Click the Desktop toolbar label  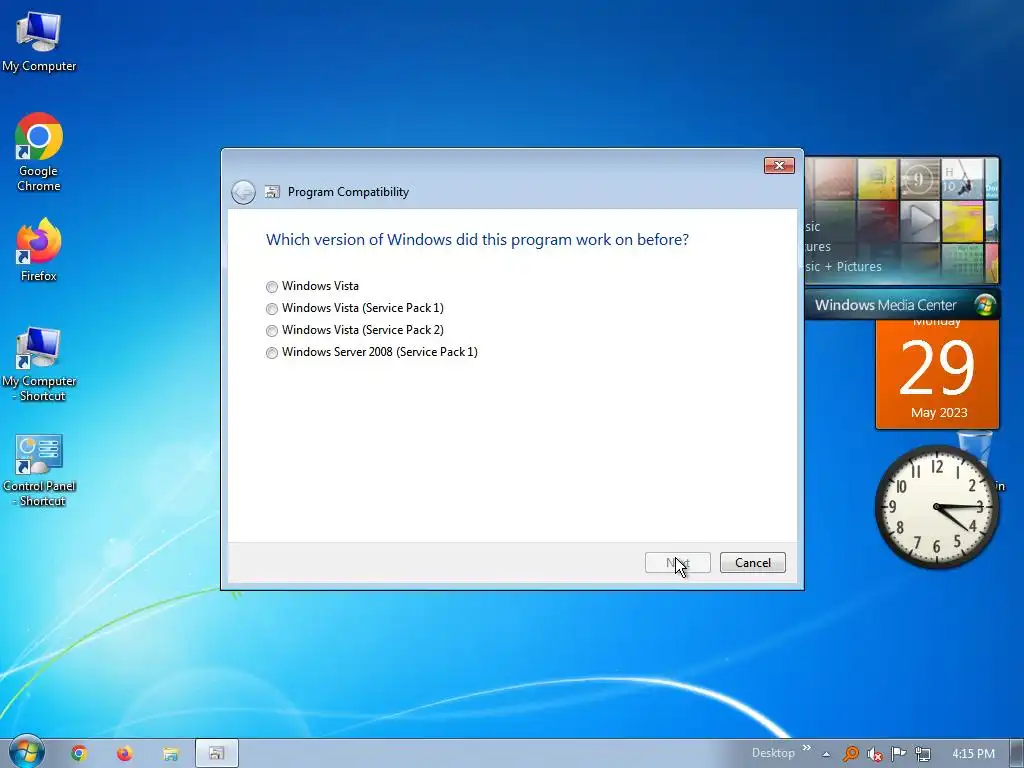(773, 753)
